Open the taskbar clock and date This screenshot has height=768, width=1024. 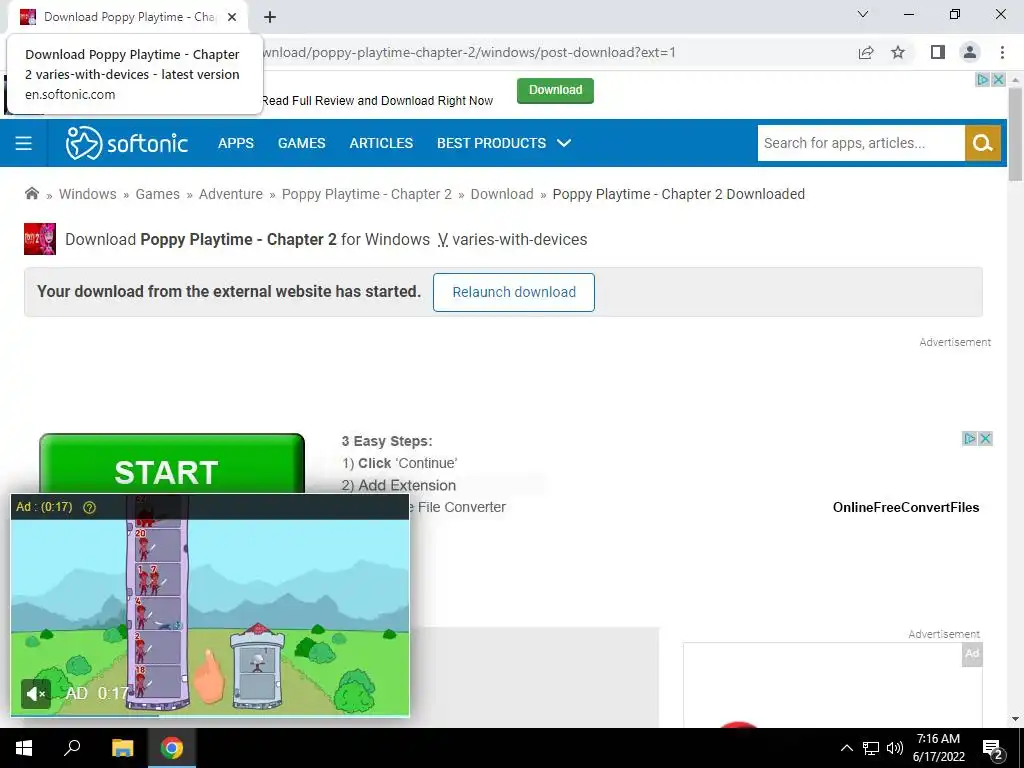pos(938,748)
